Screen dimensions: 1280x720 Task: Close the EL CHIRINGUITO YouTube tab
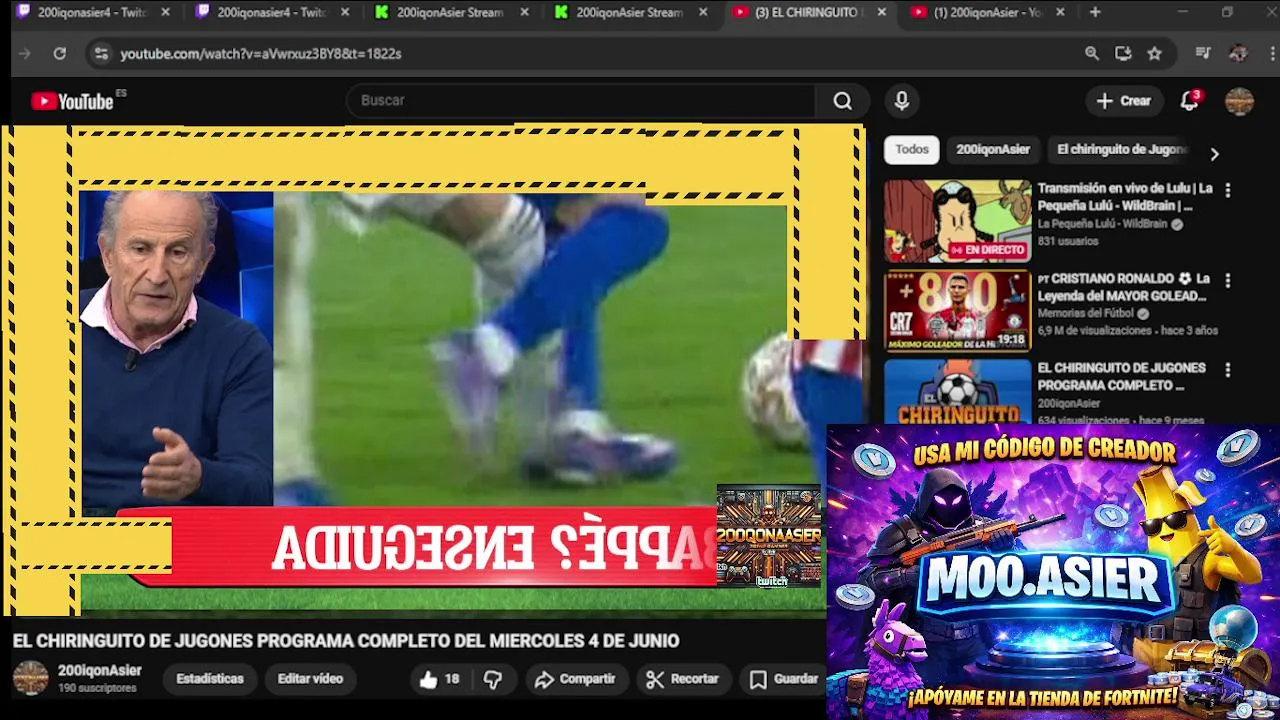[x=881, y=12]
